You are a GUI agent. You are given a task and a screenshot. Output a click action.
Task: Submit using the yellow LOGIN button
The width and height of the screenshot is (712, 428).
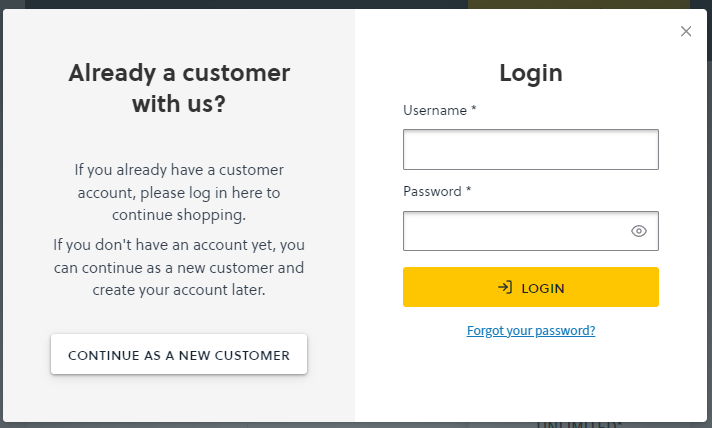(x=530, y=287)
